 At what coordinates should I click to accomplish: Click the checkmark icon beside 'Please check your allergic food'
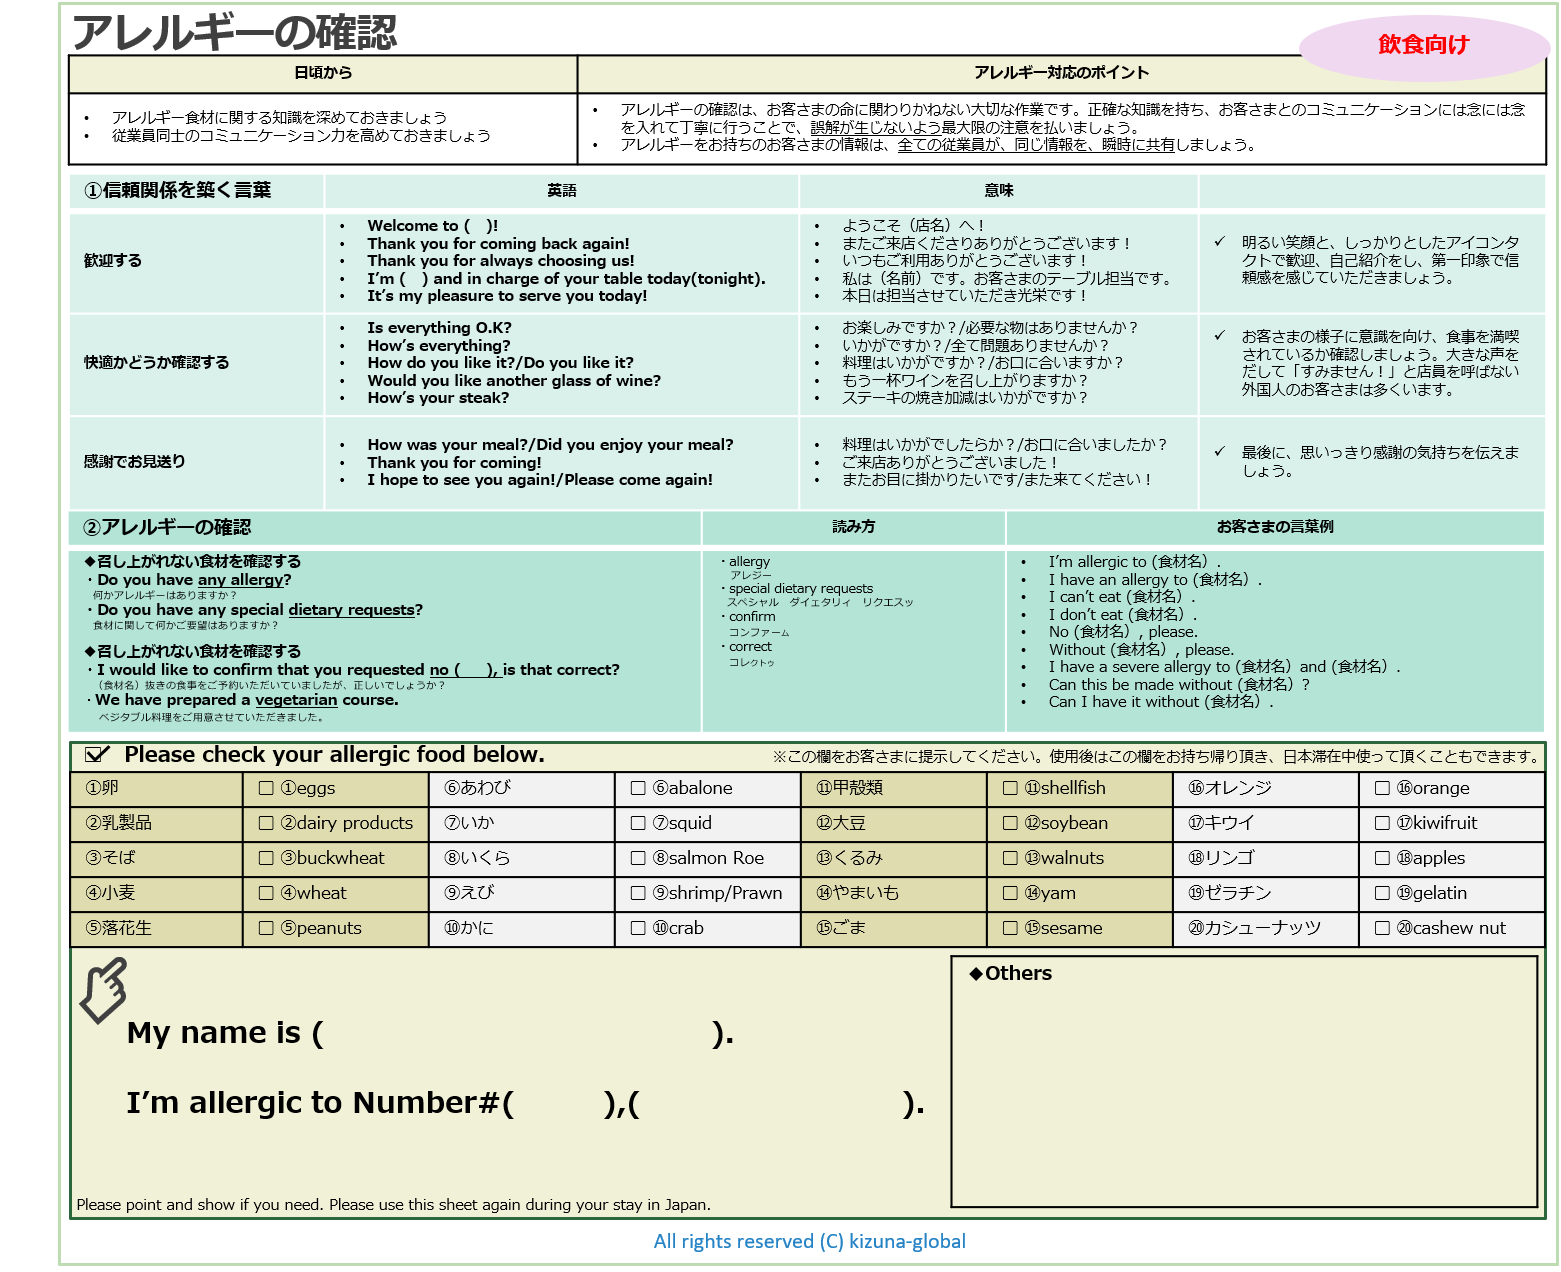tap(98, 755)
